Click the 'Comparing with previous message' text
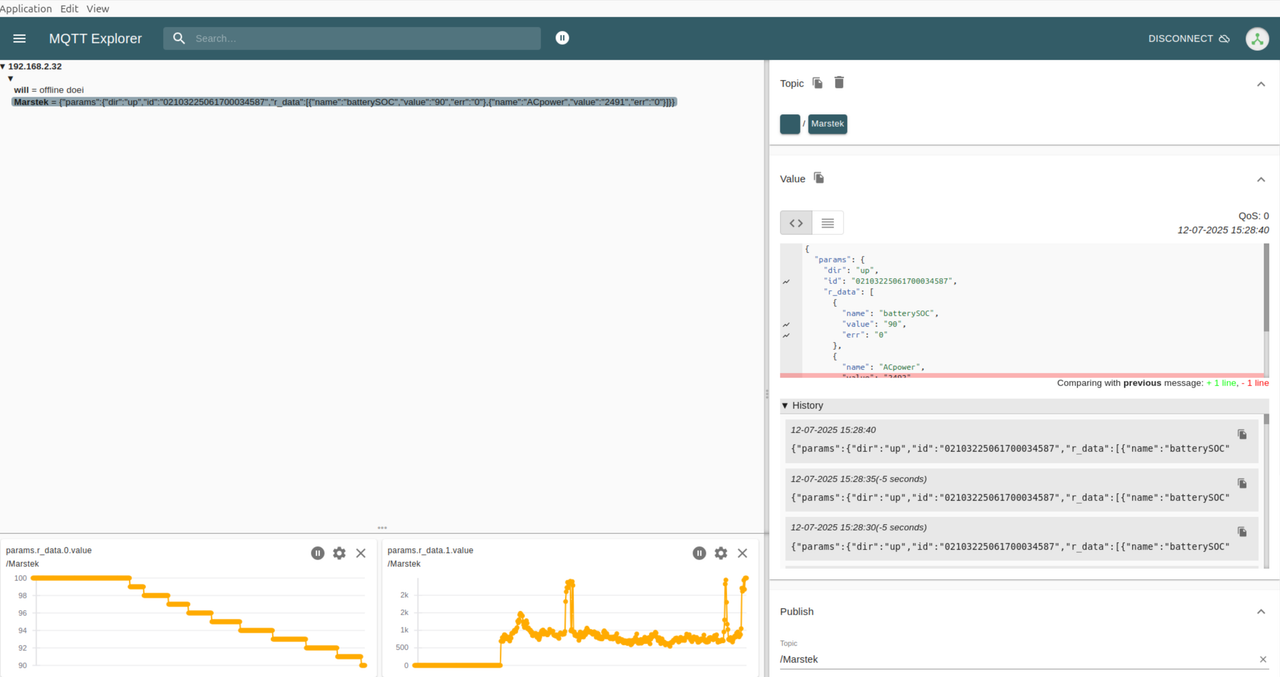Screen dimensions: 1280x677 tap(1130, 383)
